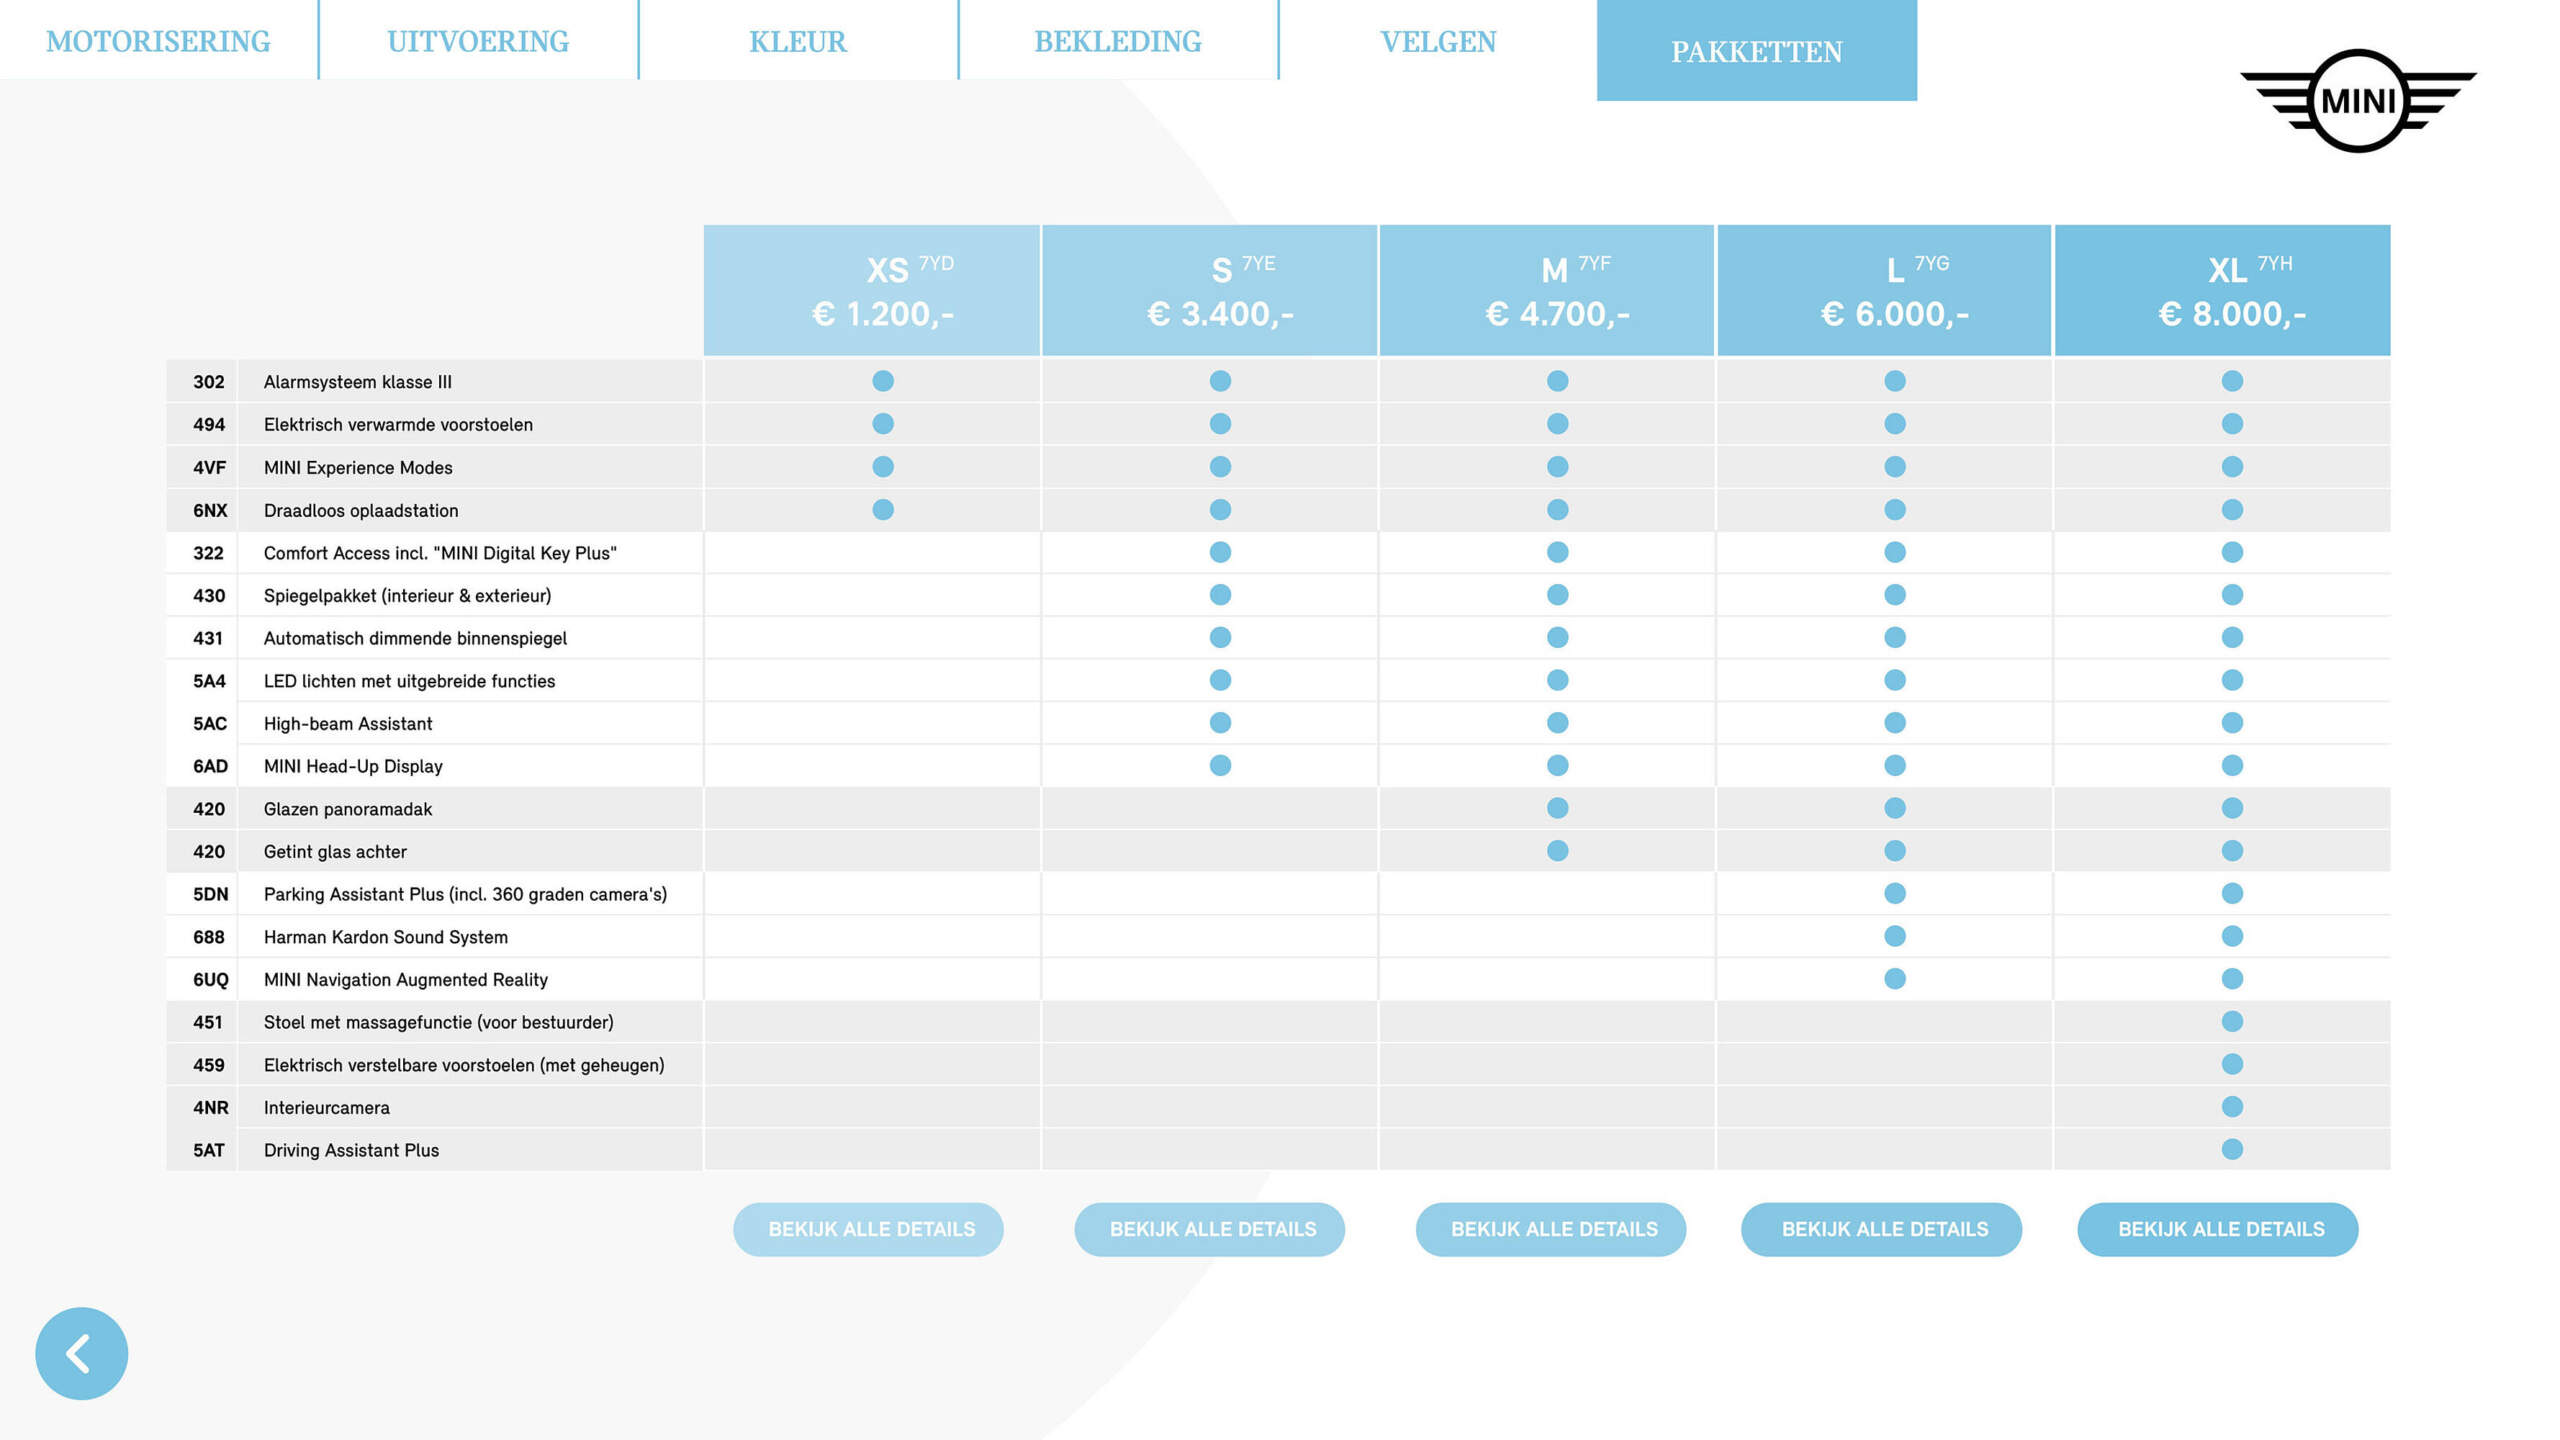Click the text 'Draadloos oplaadstation'
2560x1440 pixels.
click(x=361, y=511)
